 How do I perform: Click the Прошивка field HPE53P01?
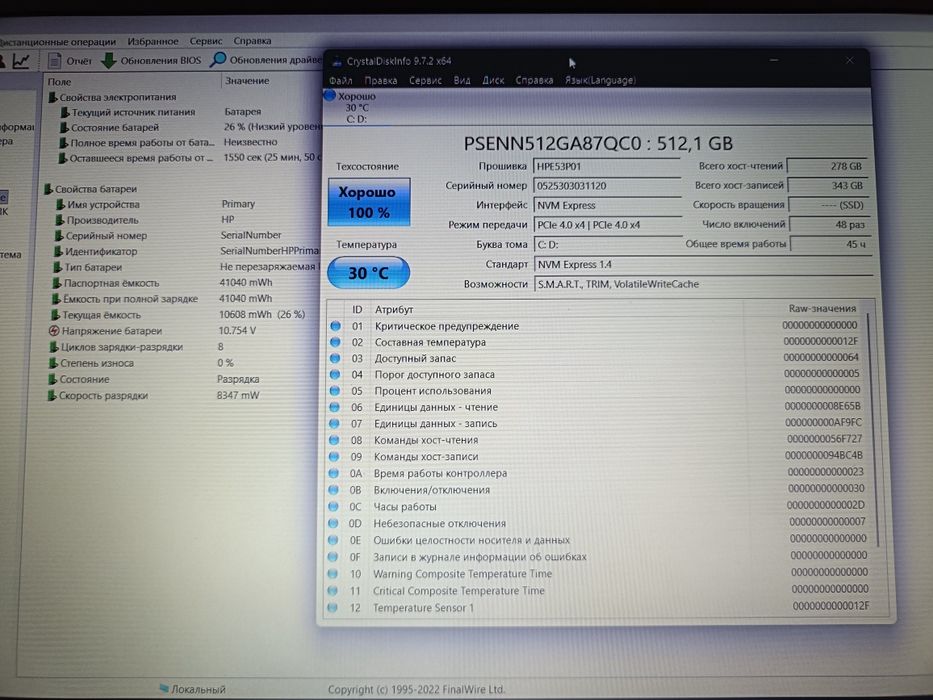coord(607,166)
